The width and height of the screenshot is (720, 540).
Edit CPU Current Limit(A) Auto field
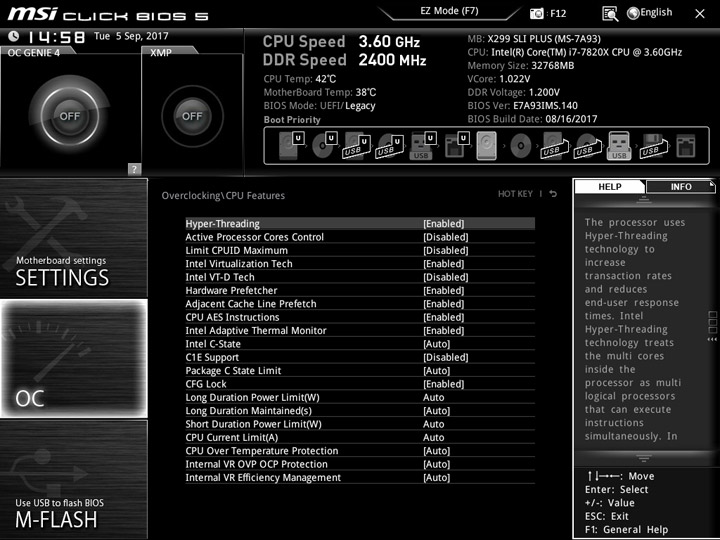pos(433,437)
